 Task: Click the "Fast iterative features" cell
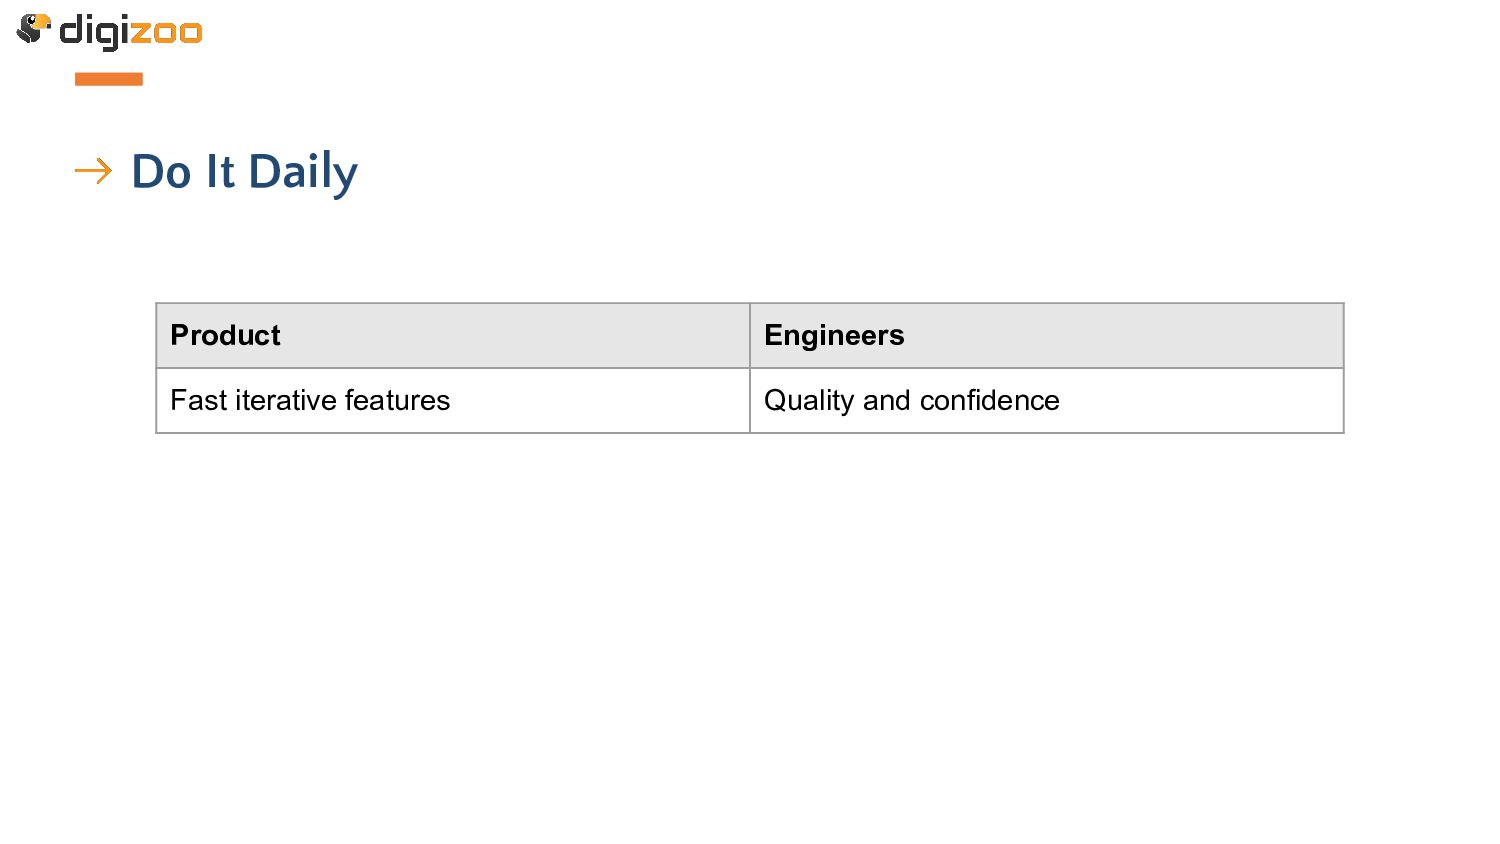453,401
